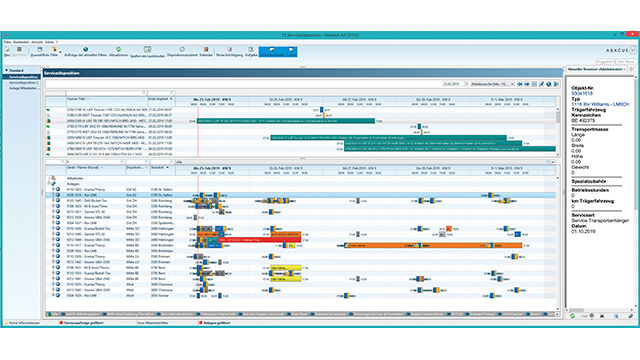The image size is (640, 360).
Task: Select Servicedisposition in left navigation
Action: point(23,77)
